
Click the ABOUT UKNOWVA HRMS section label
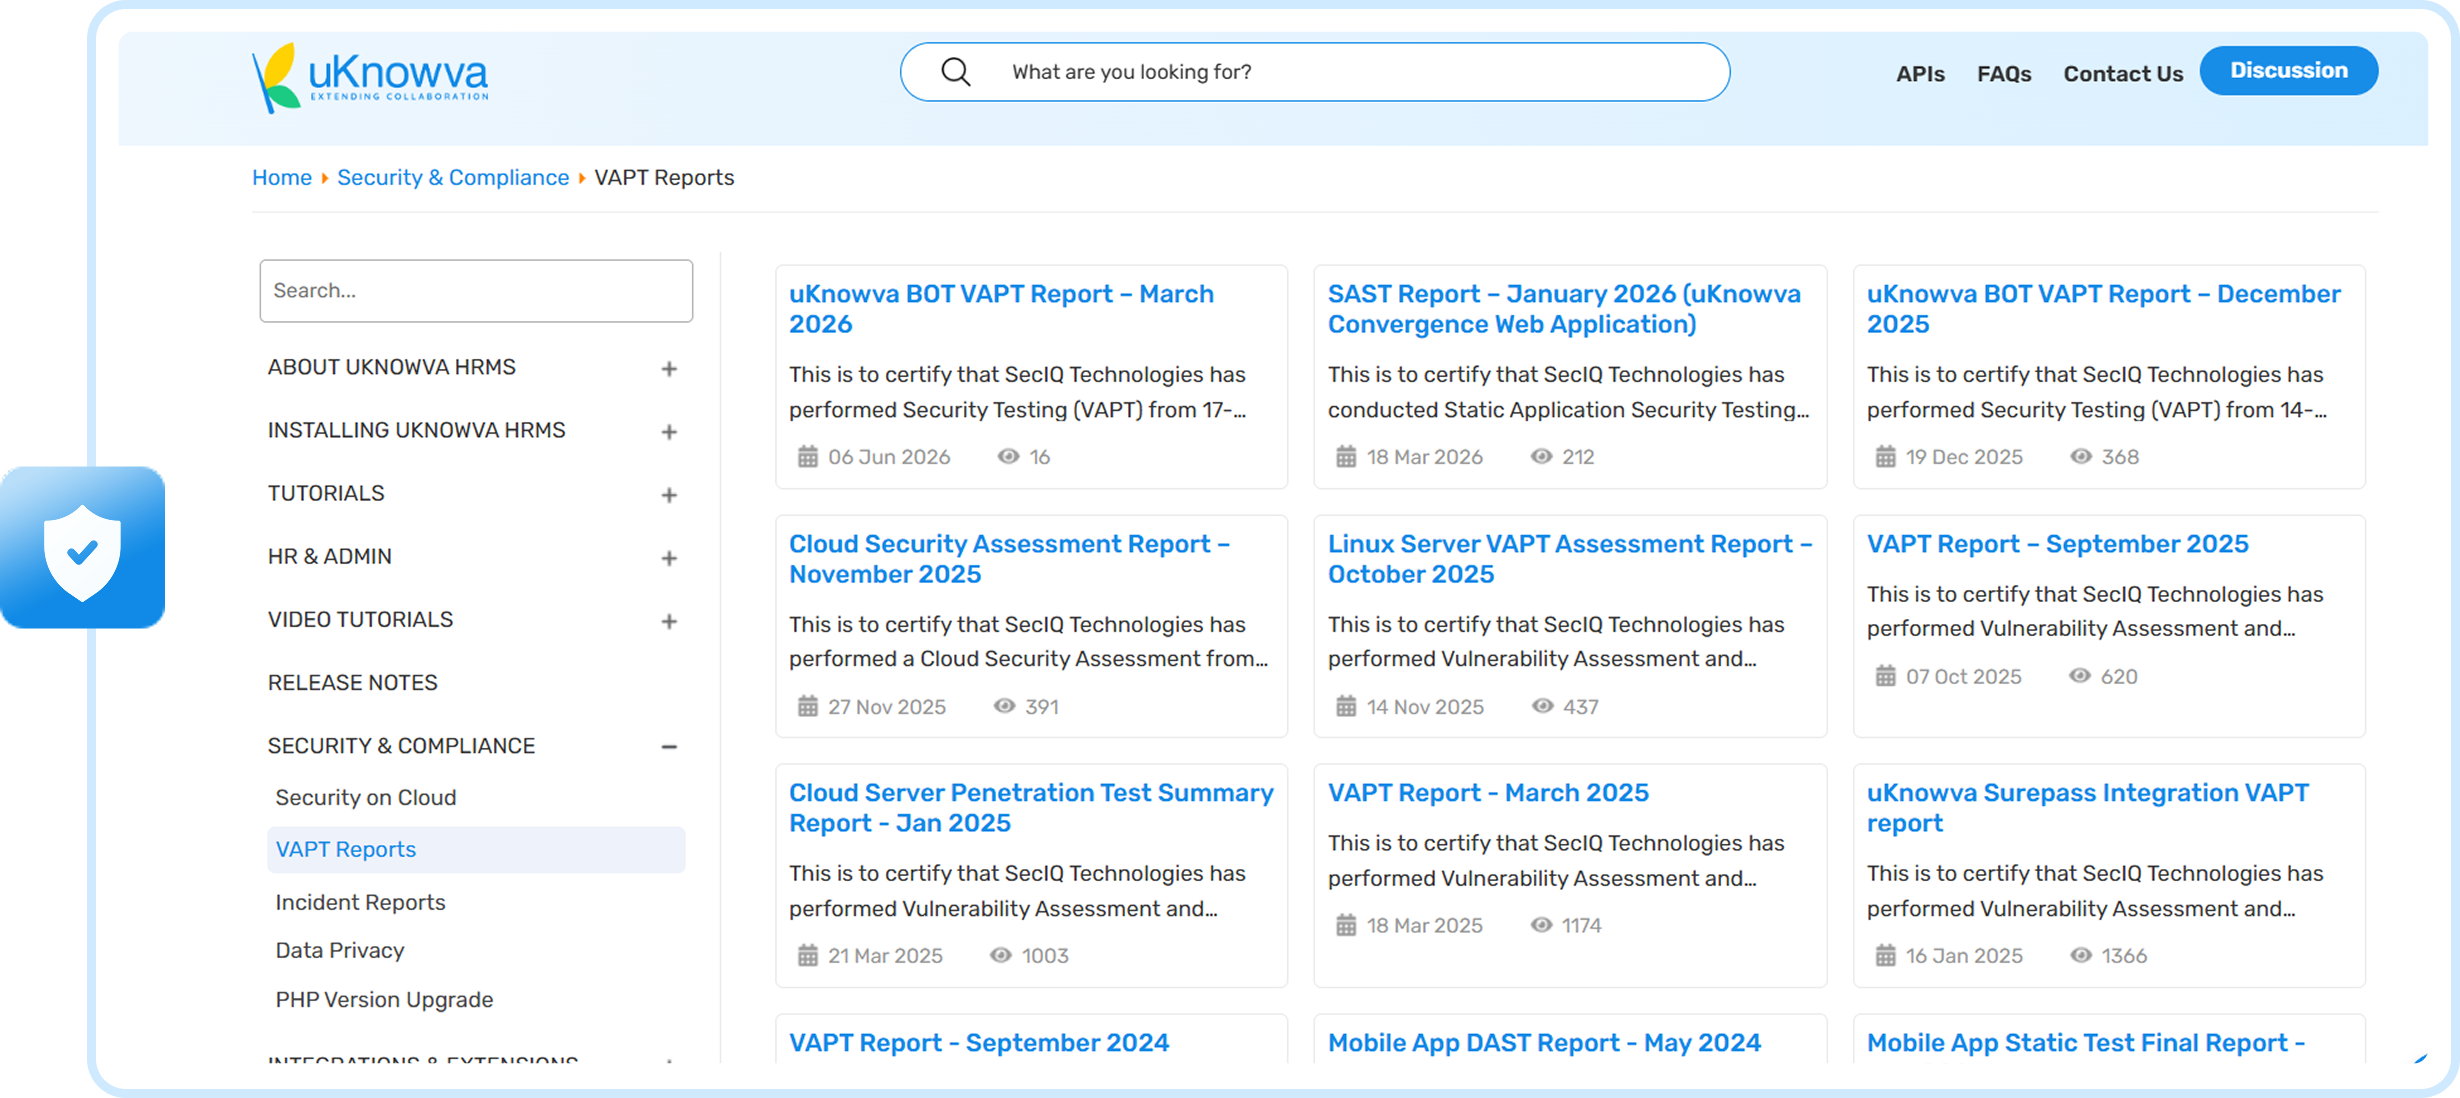tap(392, 368)
